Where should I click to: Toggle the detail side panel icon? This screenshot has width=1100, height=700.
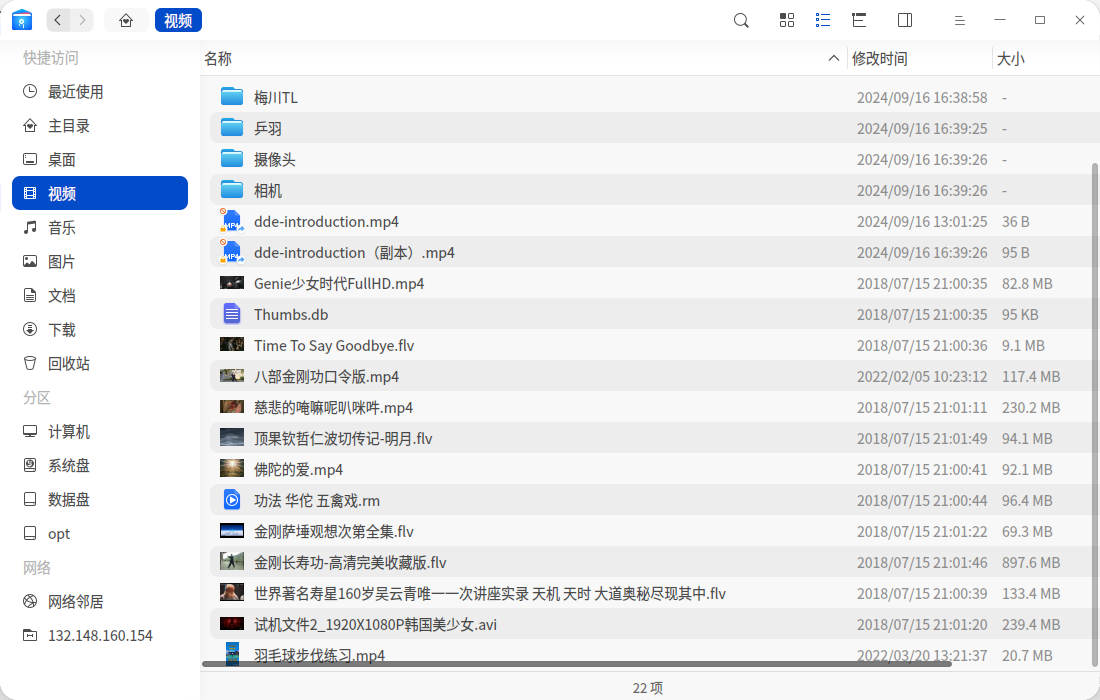point(905,20)
